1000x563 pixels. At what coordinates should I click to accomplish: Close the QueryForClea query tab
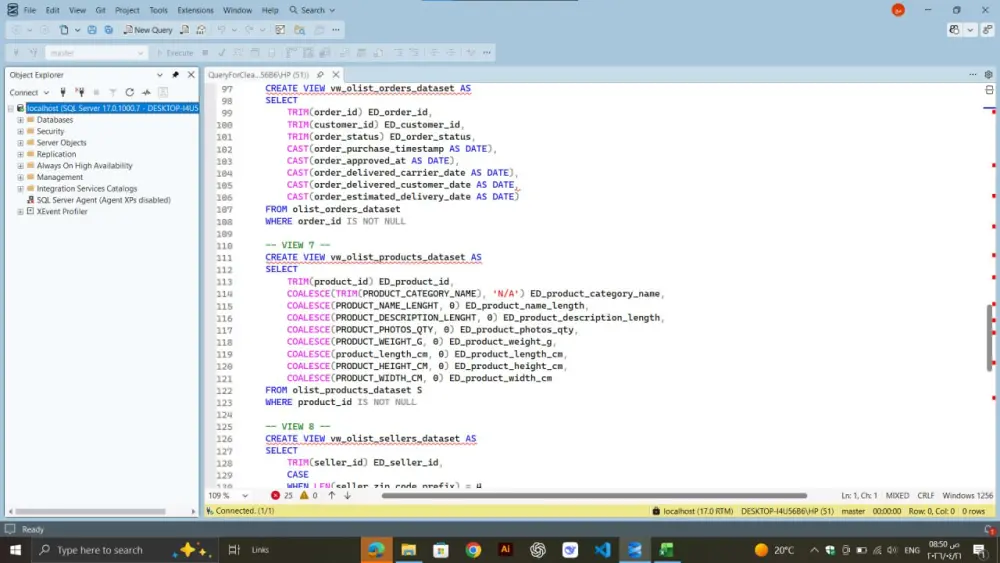coord(335,75)
